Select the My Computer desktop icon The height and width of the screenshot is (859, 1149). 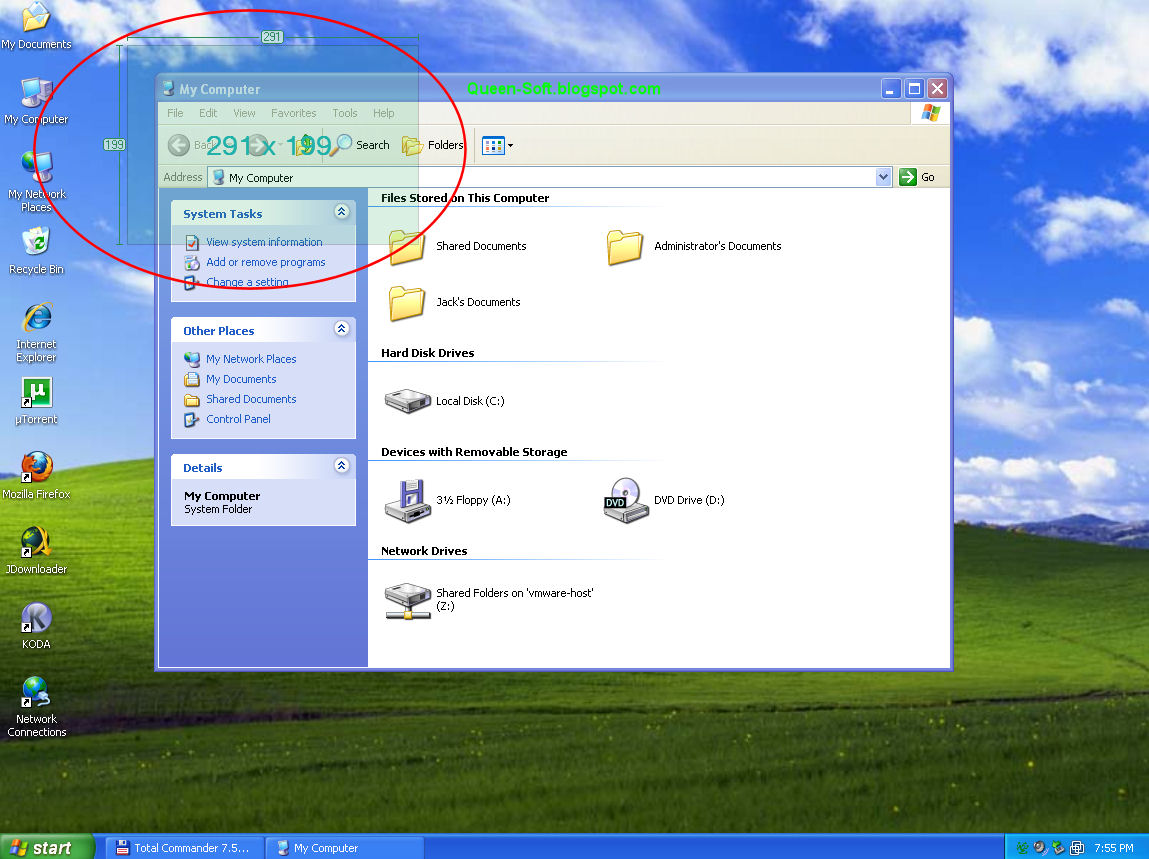tap(36, 100)
